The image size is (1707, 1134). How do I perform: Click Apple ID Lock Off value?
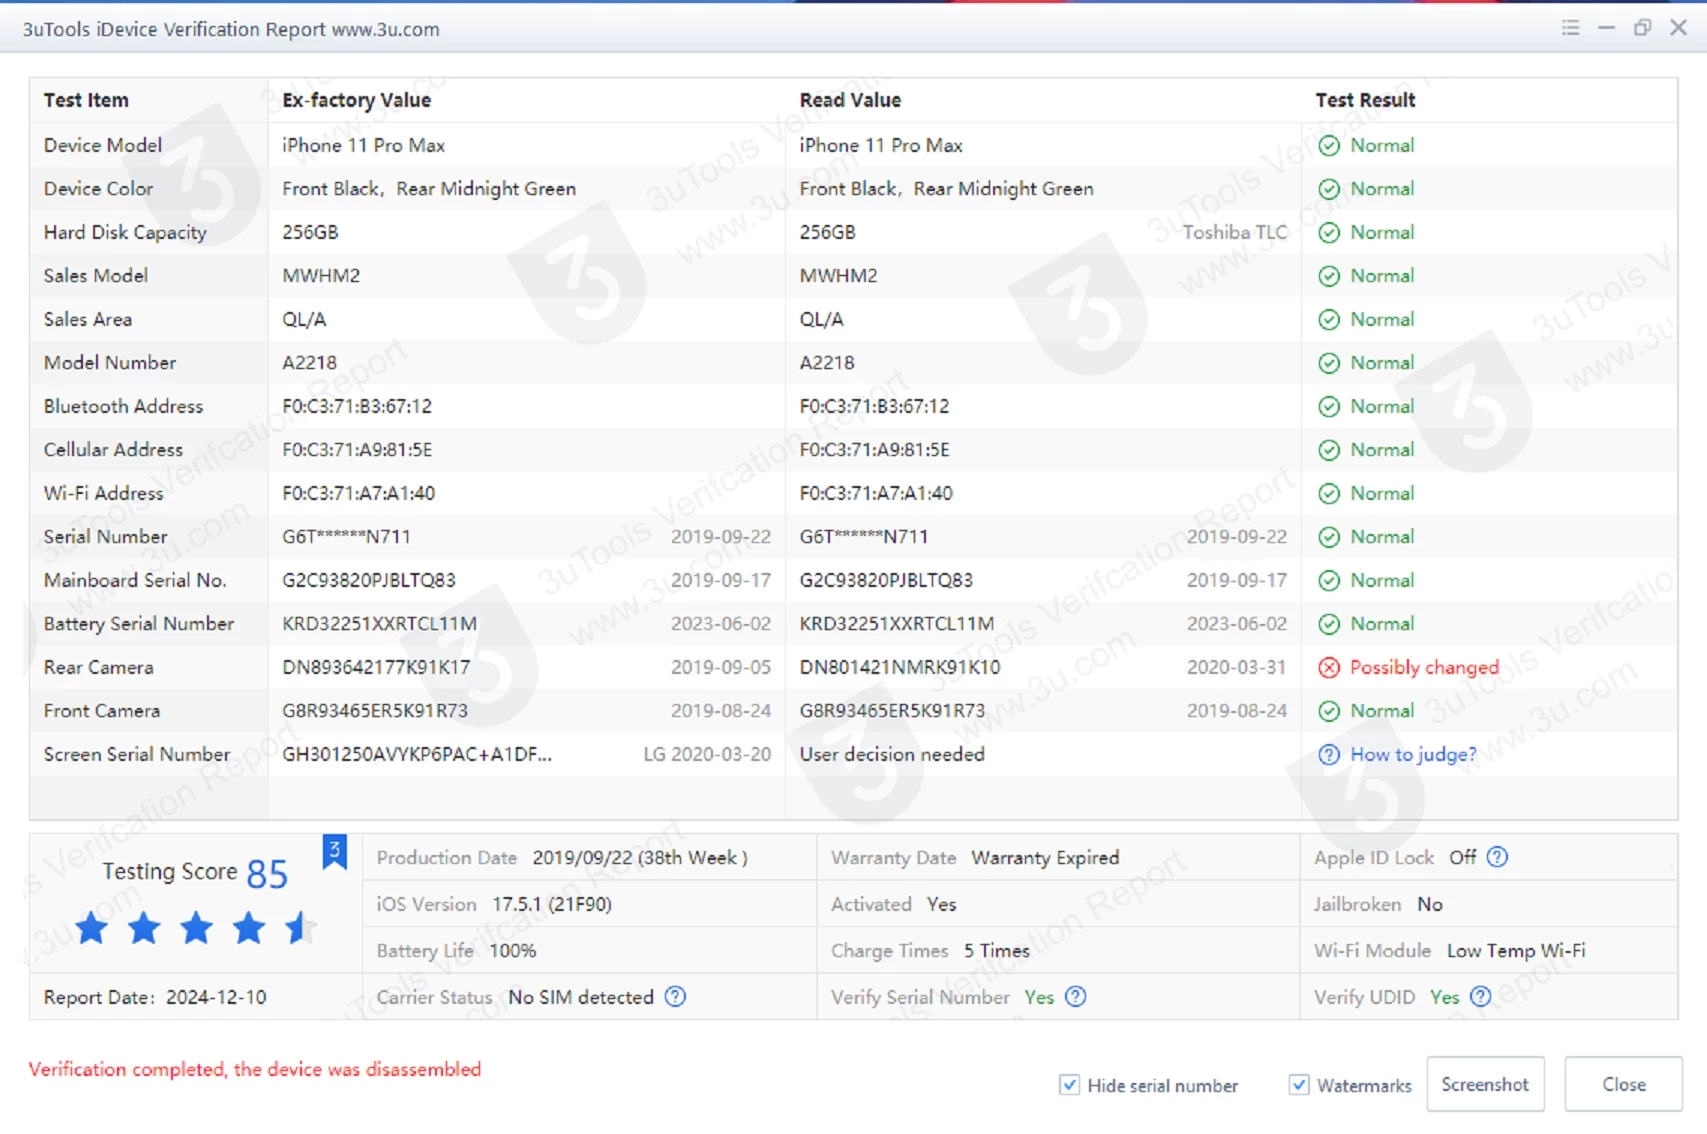(1463, 858)
